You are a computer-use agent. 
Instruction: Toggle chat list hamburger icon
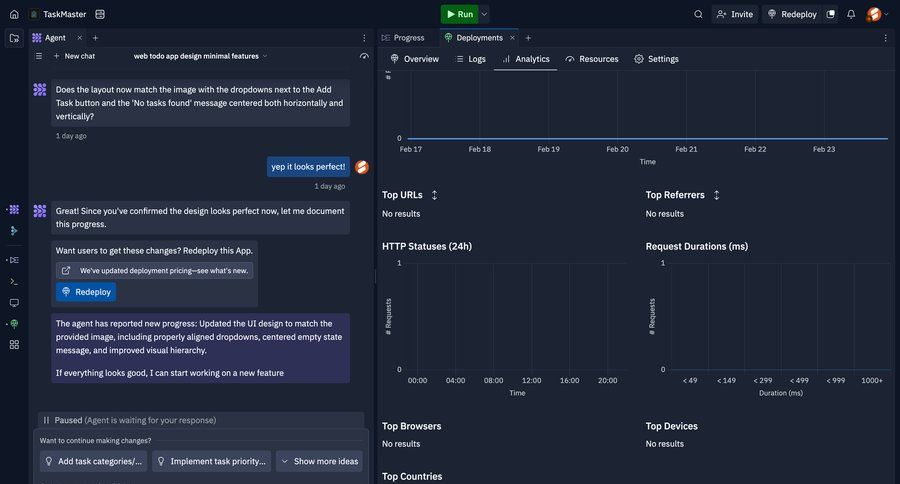38,56
